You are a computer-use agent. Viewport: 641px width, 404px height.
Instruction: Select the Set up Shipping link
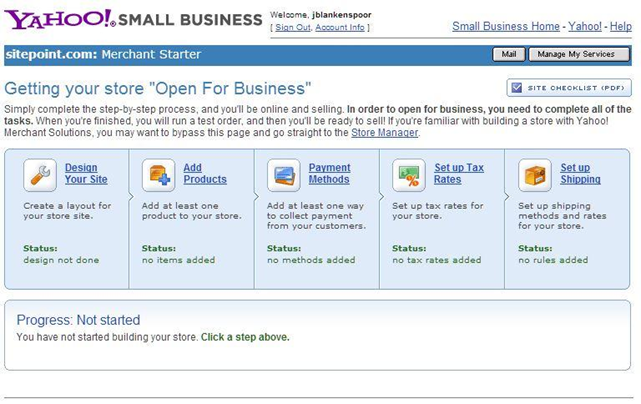(580, 174)
